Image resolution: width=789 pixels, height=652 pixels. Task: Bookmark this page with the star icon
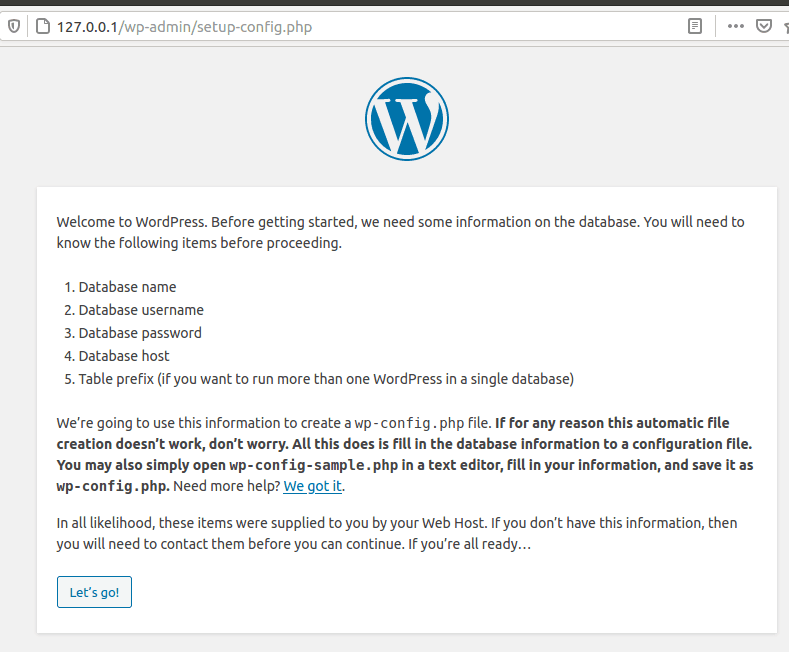coord(784,27)
